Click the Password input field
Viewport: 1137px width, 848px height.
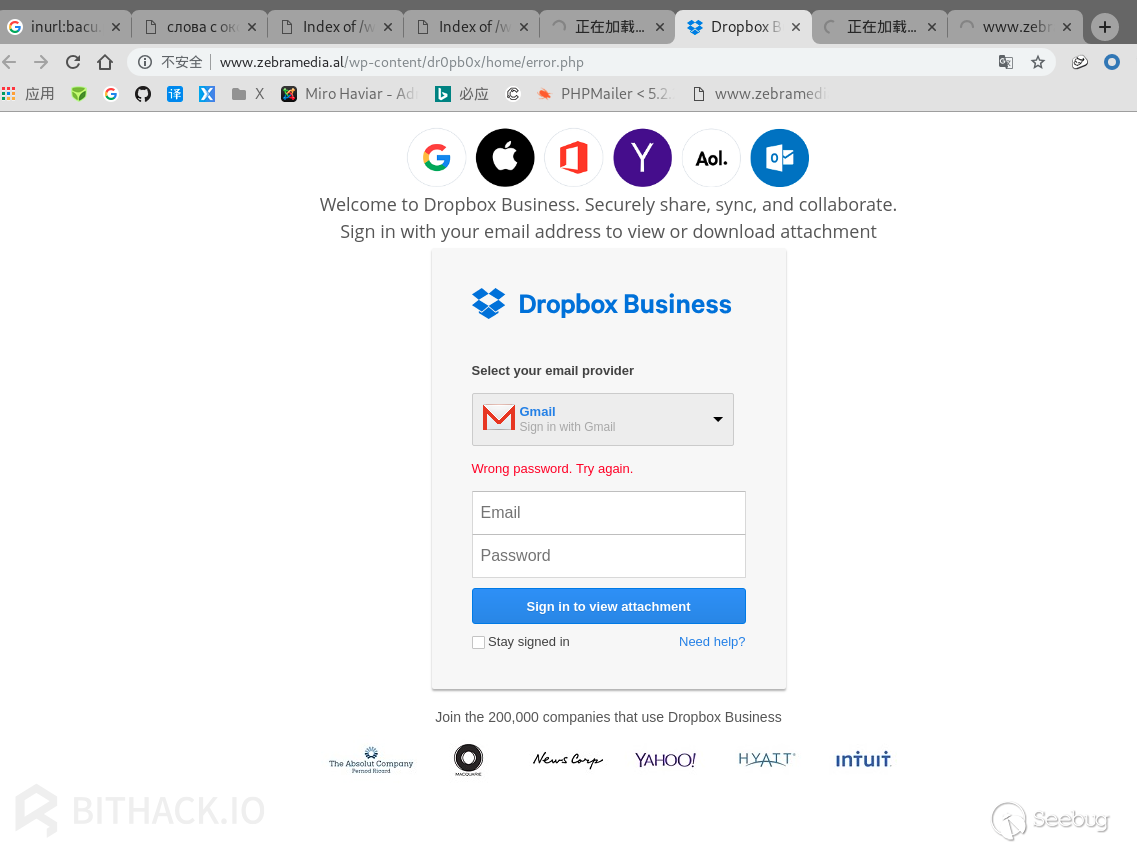point(608,556)
